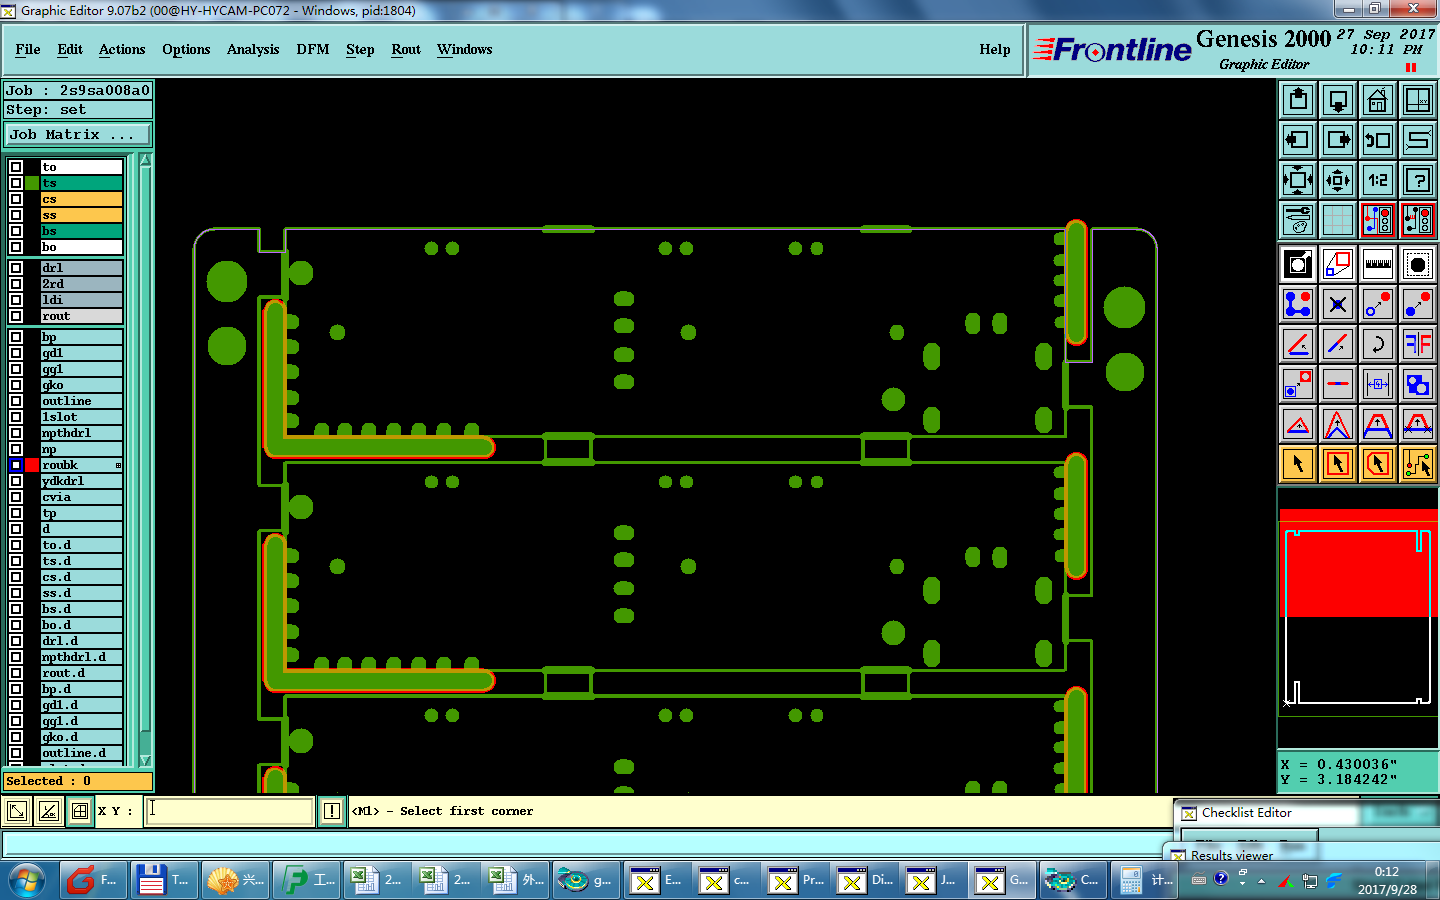The height and width of the screenshot is (900, 1440).
Task: Toggle checkbox for layer 'ts'
Action: pyautogui.click(x=16, y=183)
